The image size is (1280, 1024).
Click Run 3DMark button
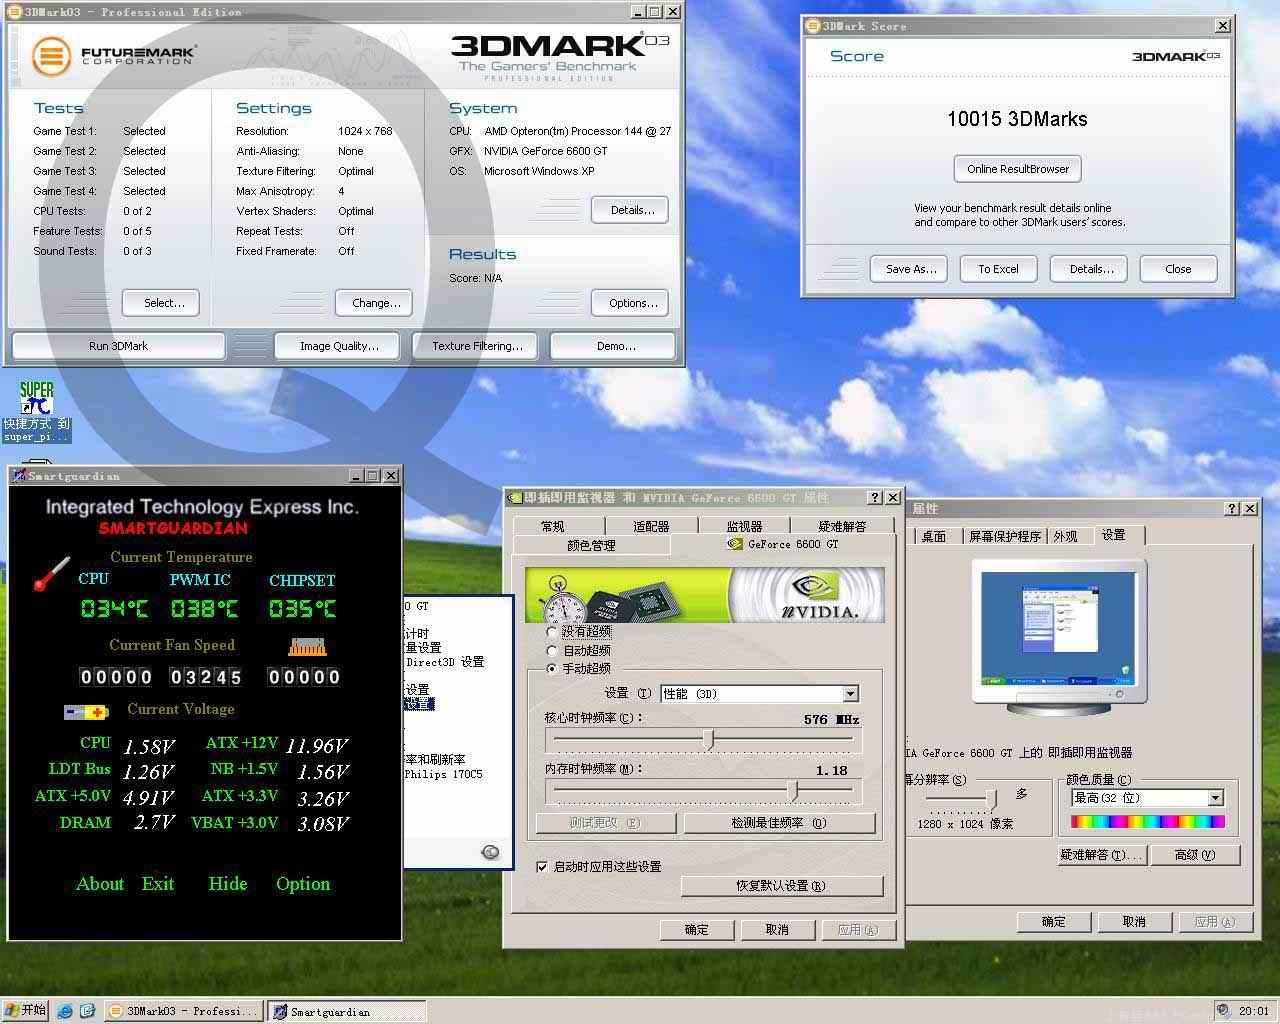(x=118, y=346)
